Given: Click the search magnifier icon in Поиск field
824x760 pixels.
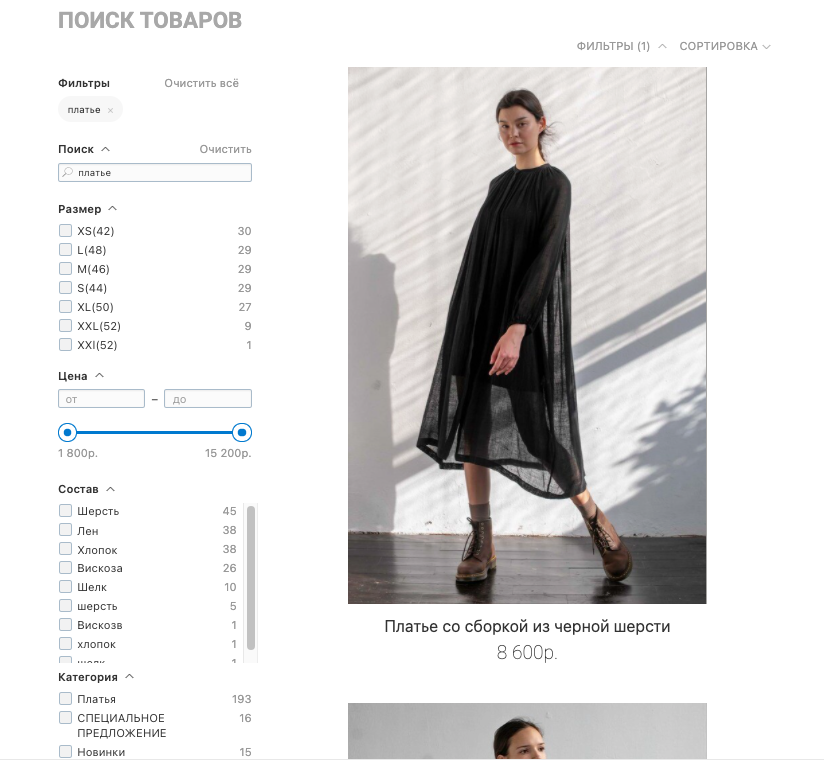Looking at the screenshot, I should (68, 172).
